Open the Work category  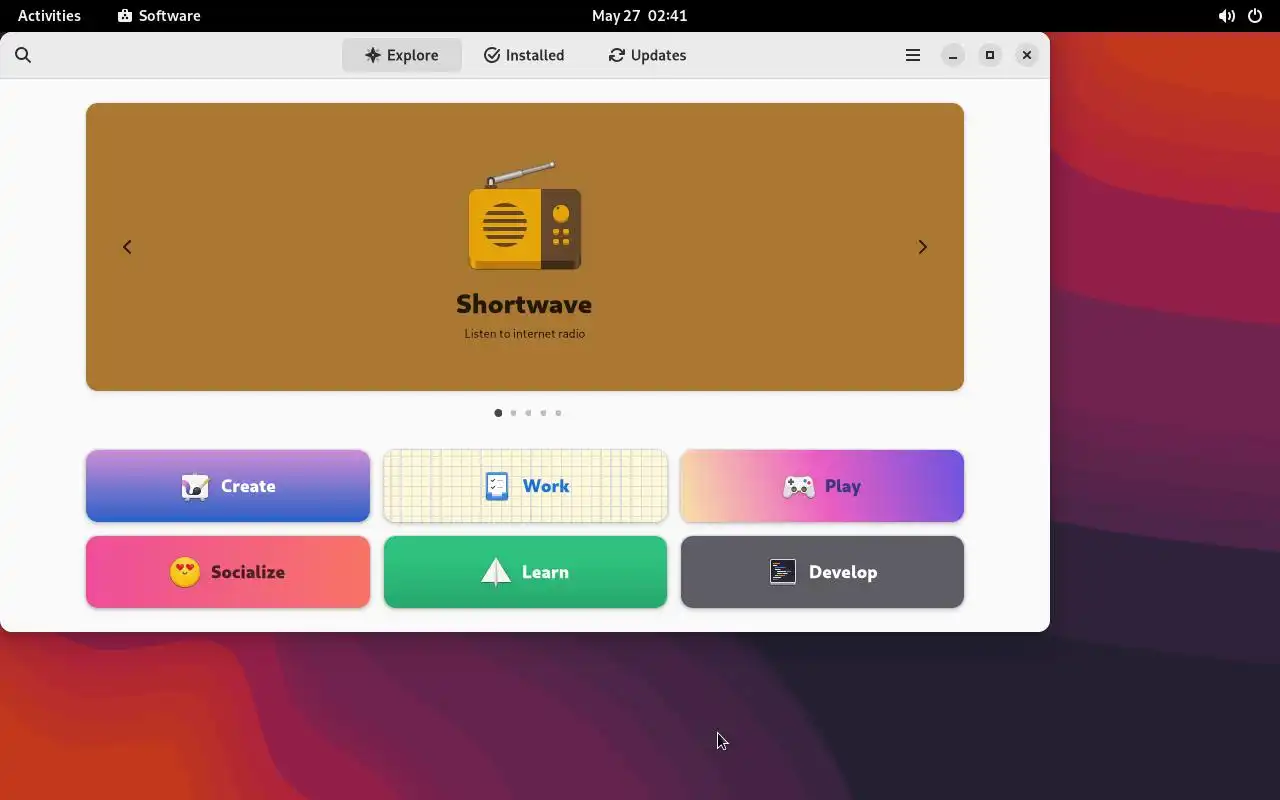[525, 486]
